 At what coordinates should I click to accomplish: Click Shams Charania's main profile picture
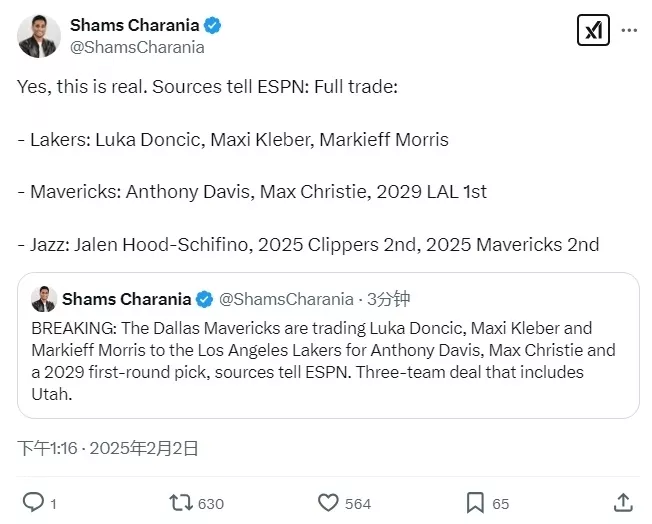39,36
